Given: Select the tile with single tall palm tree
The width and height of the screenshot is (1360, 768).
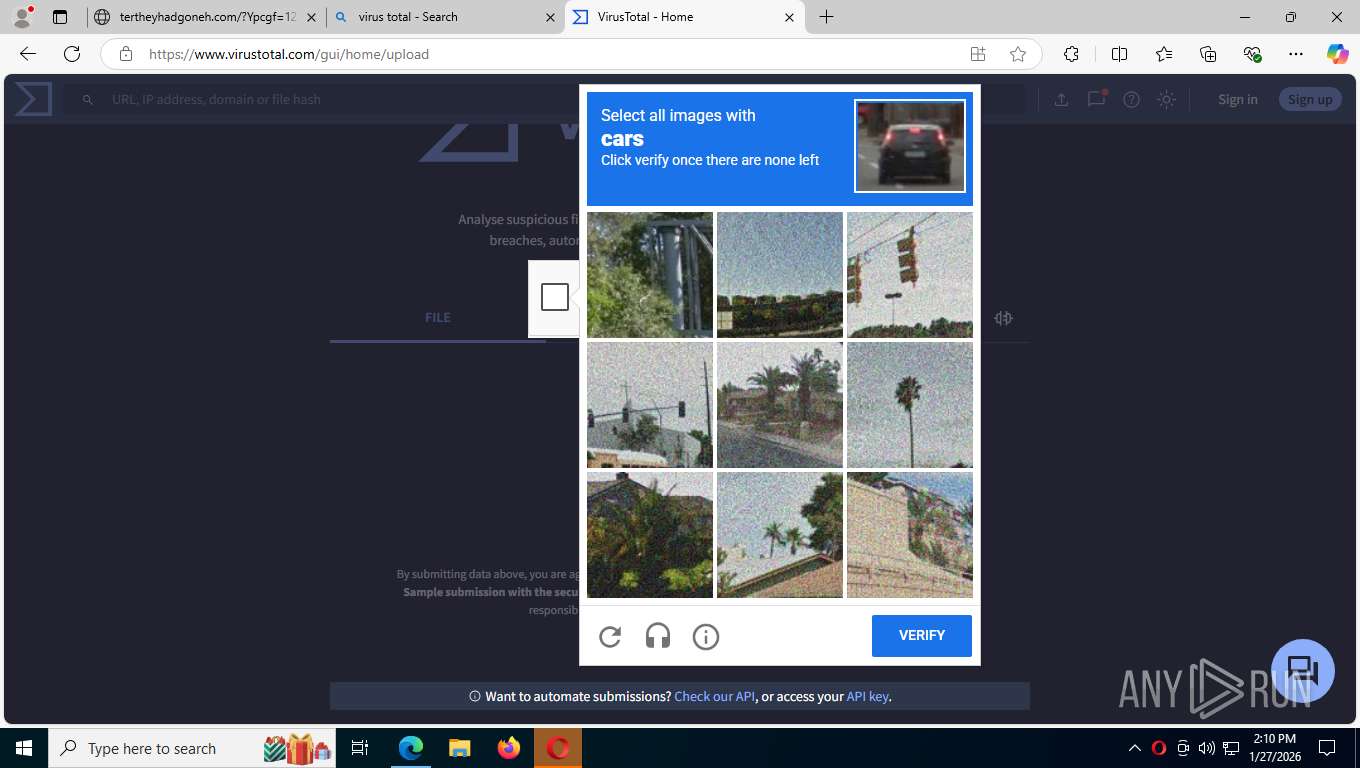Looking at the screenshot, I should 910,405.
